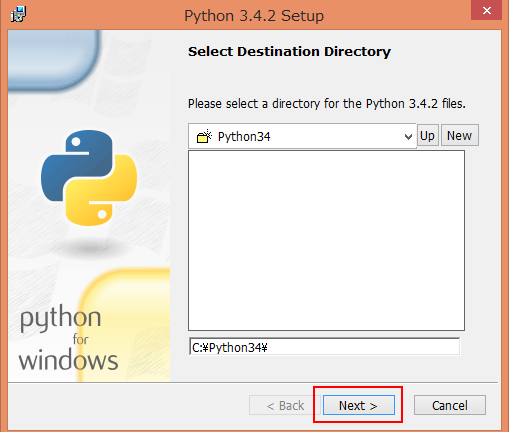Image resolution: width=509 pixels, height=432 pixels.
Task: Click the 'python for windows' wordmark
Action: tap(68, 340)
